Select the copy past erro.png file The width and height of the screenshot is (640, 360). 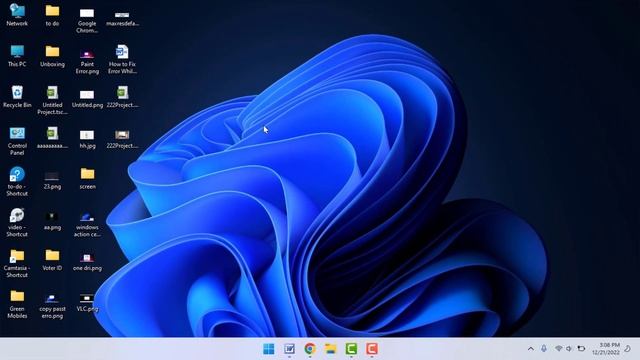(52, 306)
